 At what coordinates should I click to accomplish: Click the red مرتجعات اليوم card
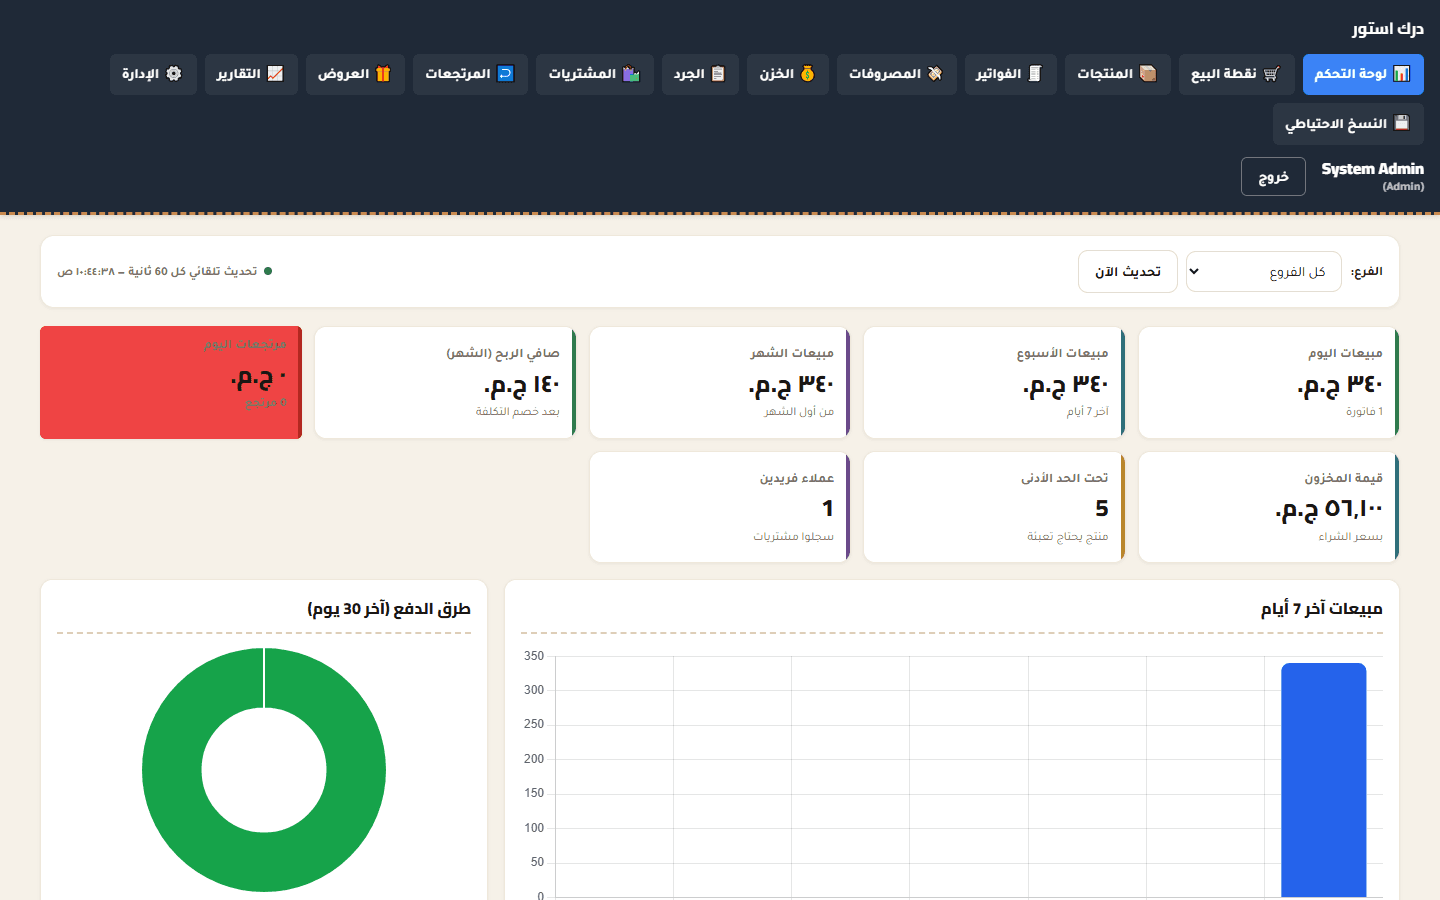(x=171, y=383)
